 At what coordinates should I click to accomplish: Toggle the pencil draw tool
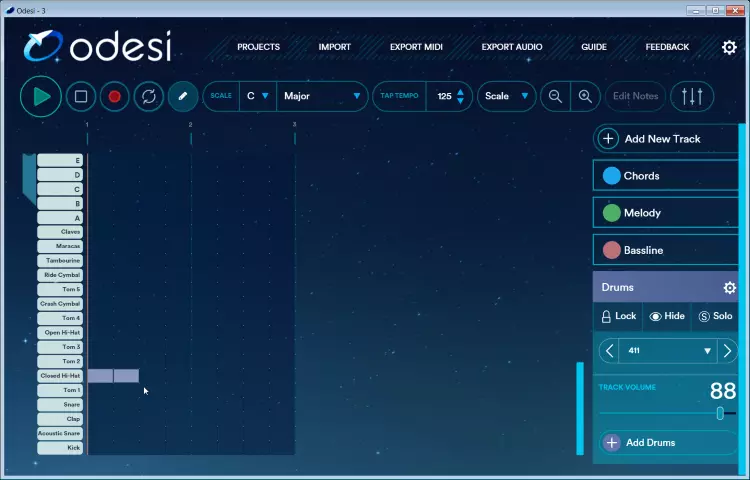coord(183,97)
